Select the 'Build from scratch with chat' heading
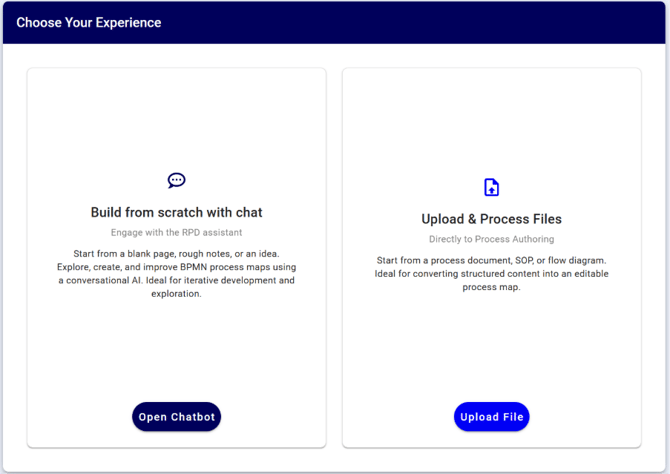This screenshot has width=670, height=474. 176,212
